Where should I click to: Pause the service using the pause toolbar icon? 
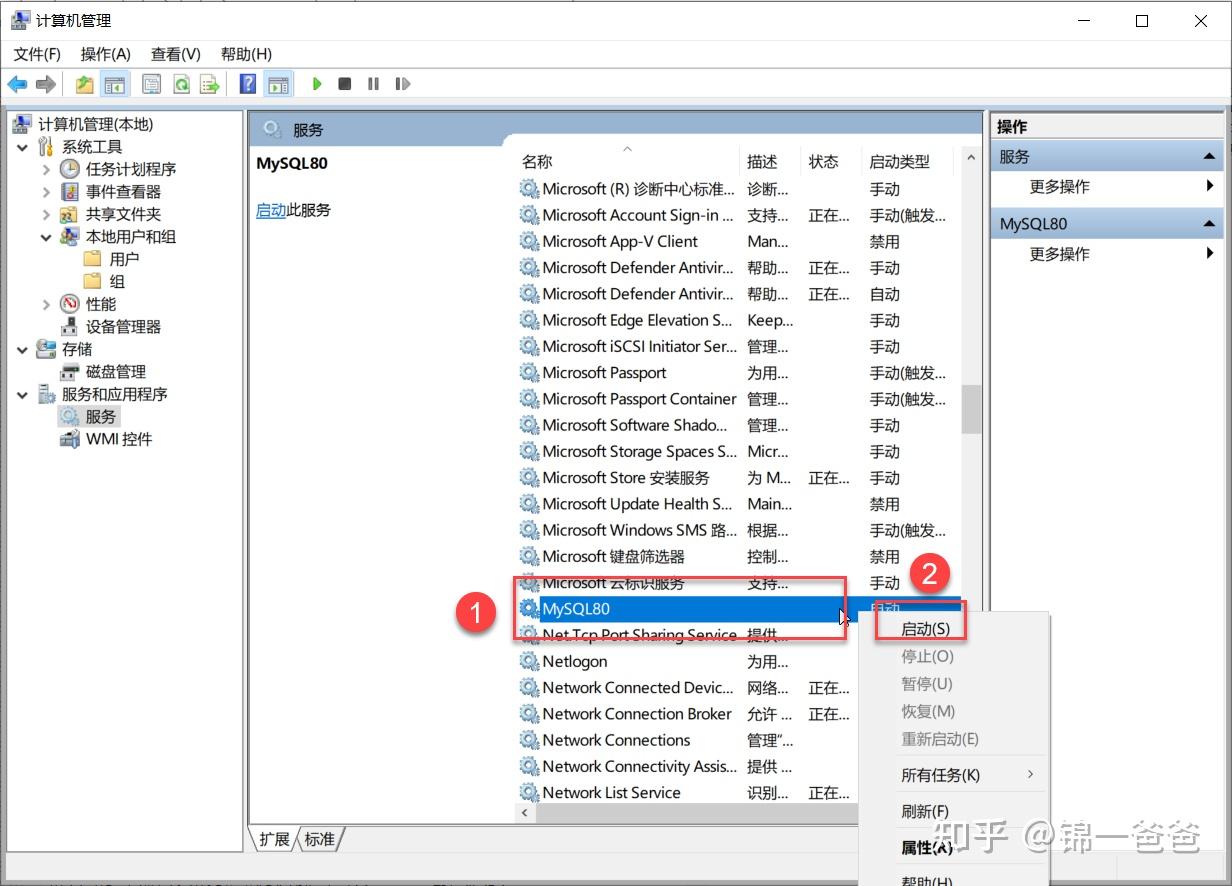[372, 83]
